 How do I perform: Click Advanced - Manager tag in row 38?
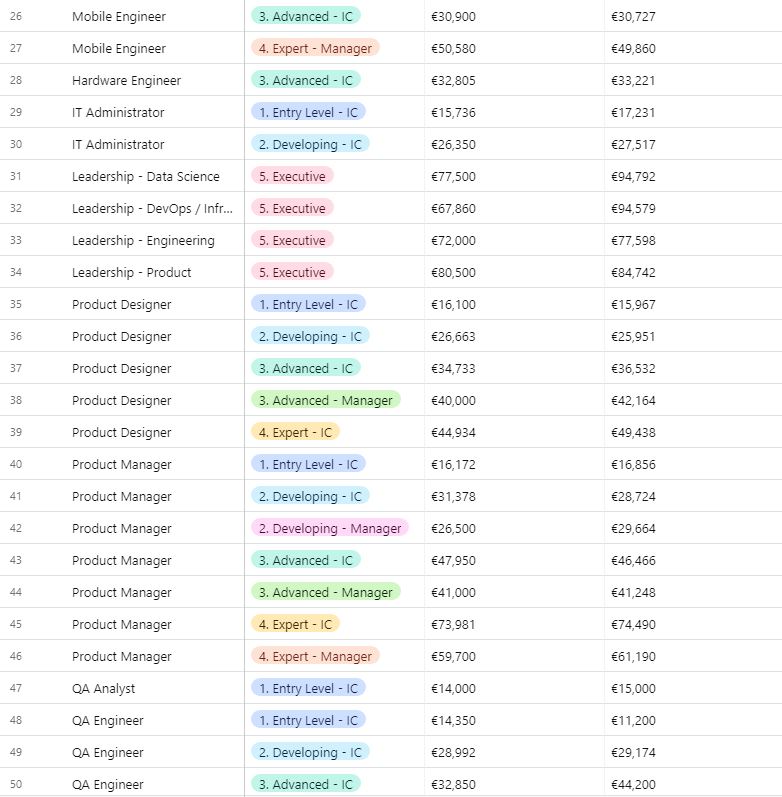(x=325, y=401)
